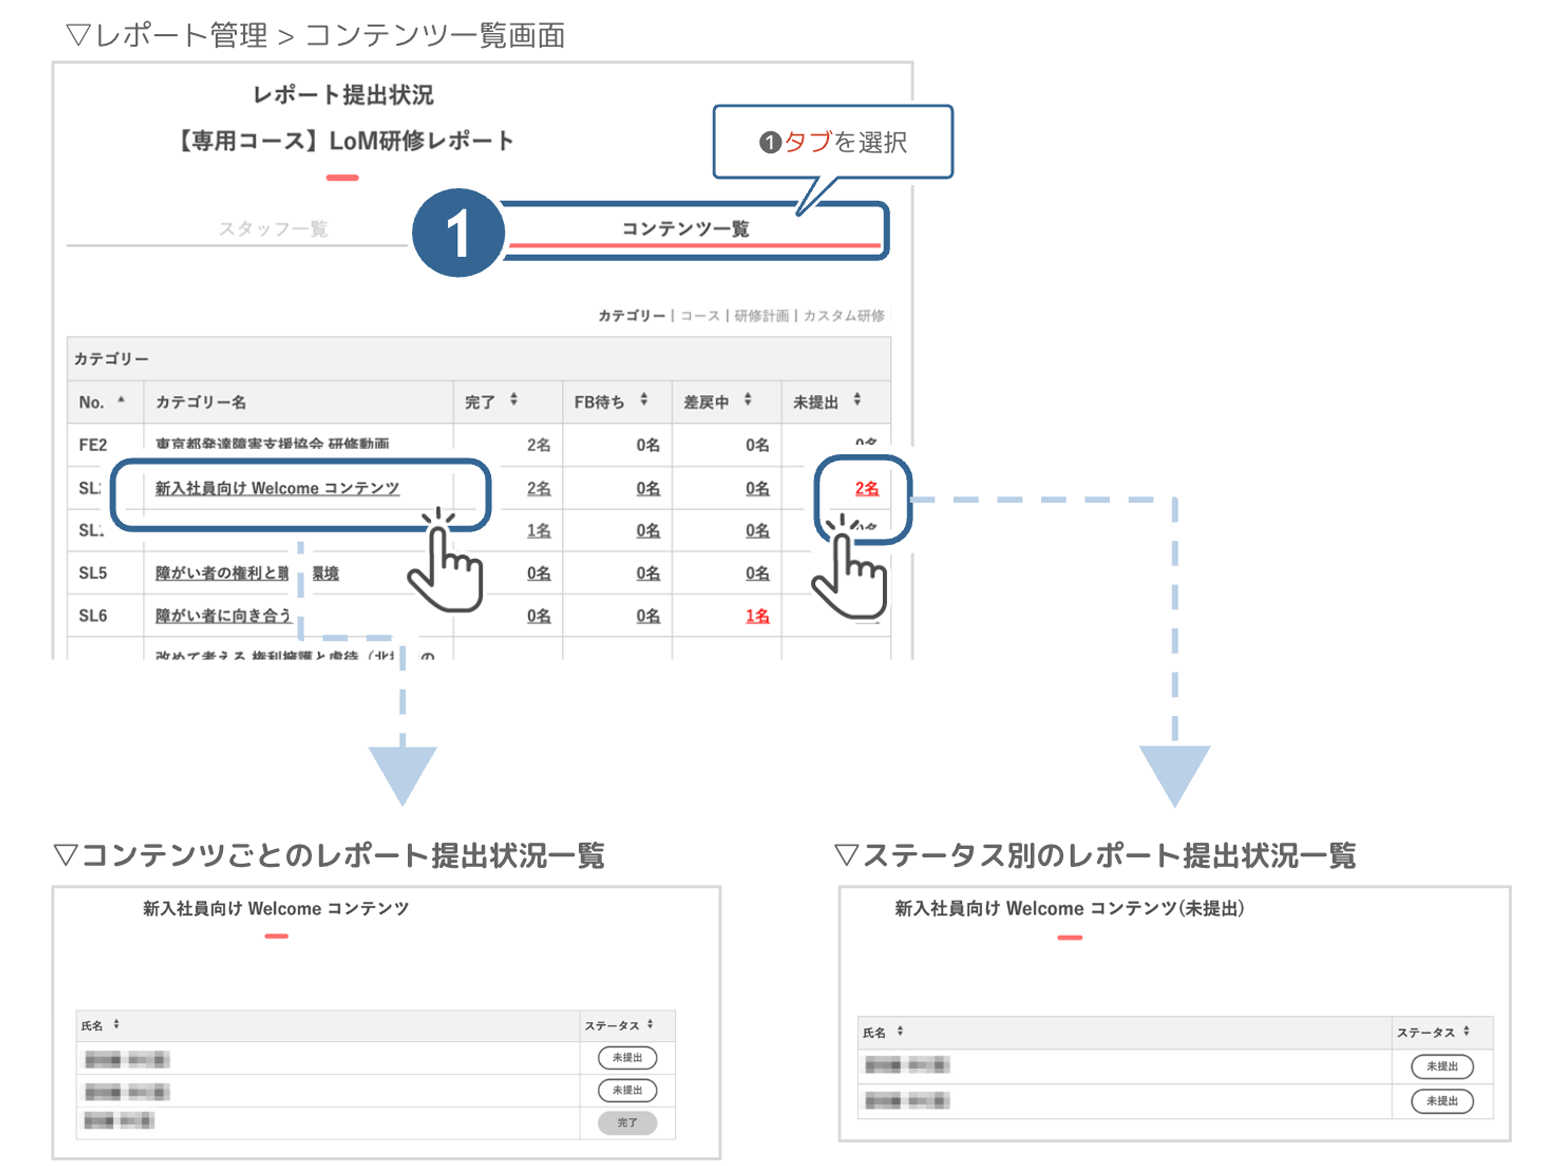
Task: Click the sort arrows beside top 未提出 header
Action: tap(857, 400)
